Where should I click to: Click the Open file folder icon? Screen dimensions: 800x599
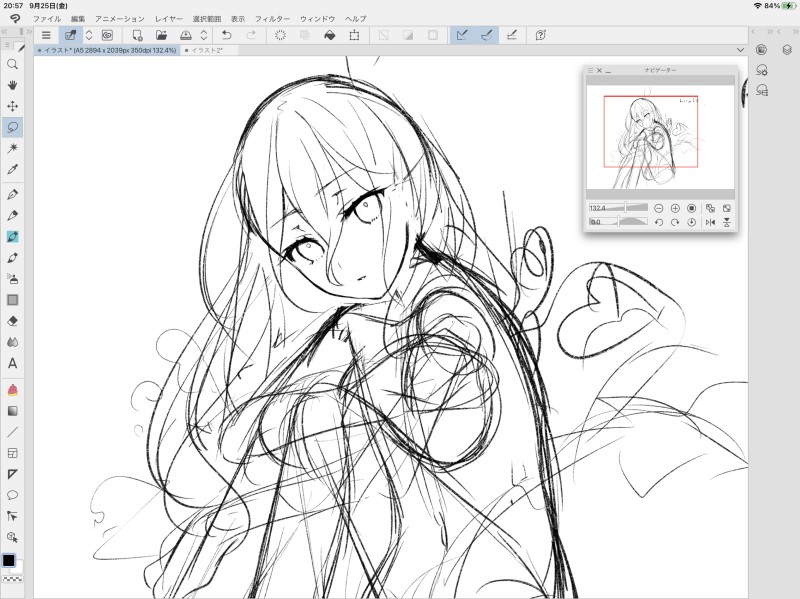(x=161, y=35)
